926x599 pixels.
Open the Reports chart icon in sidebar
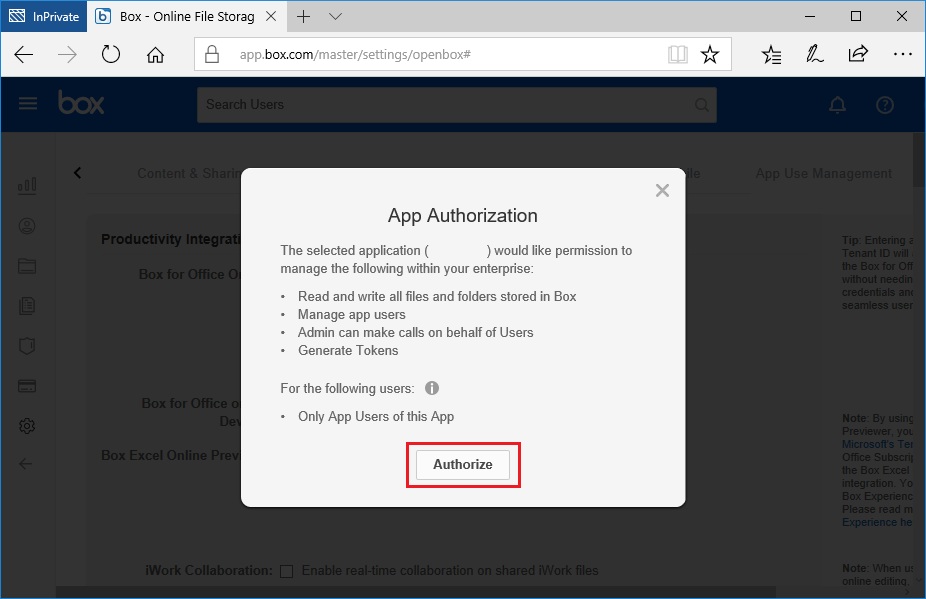coord(27,186)
